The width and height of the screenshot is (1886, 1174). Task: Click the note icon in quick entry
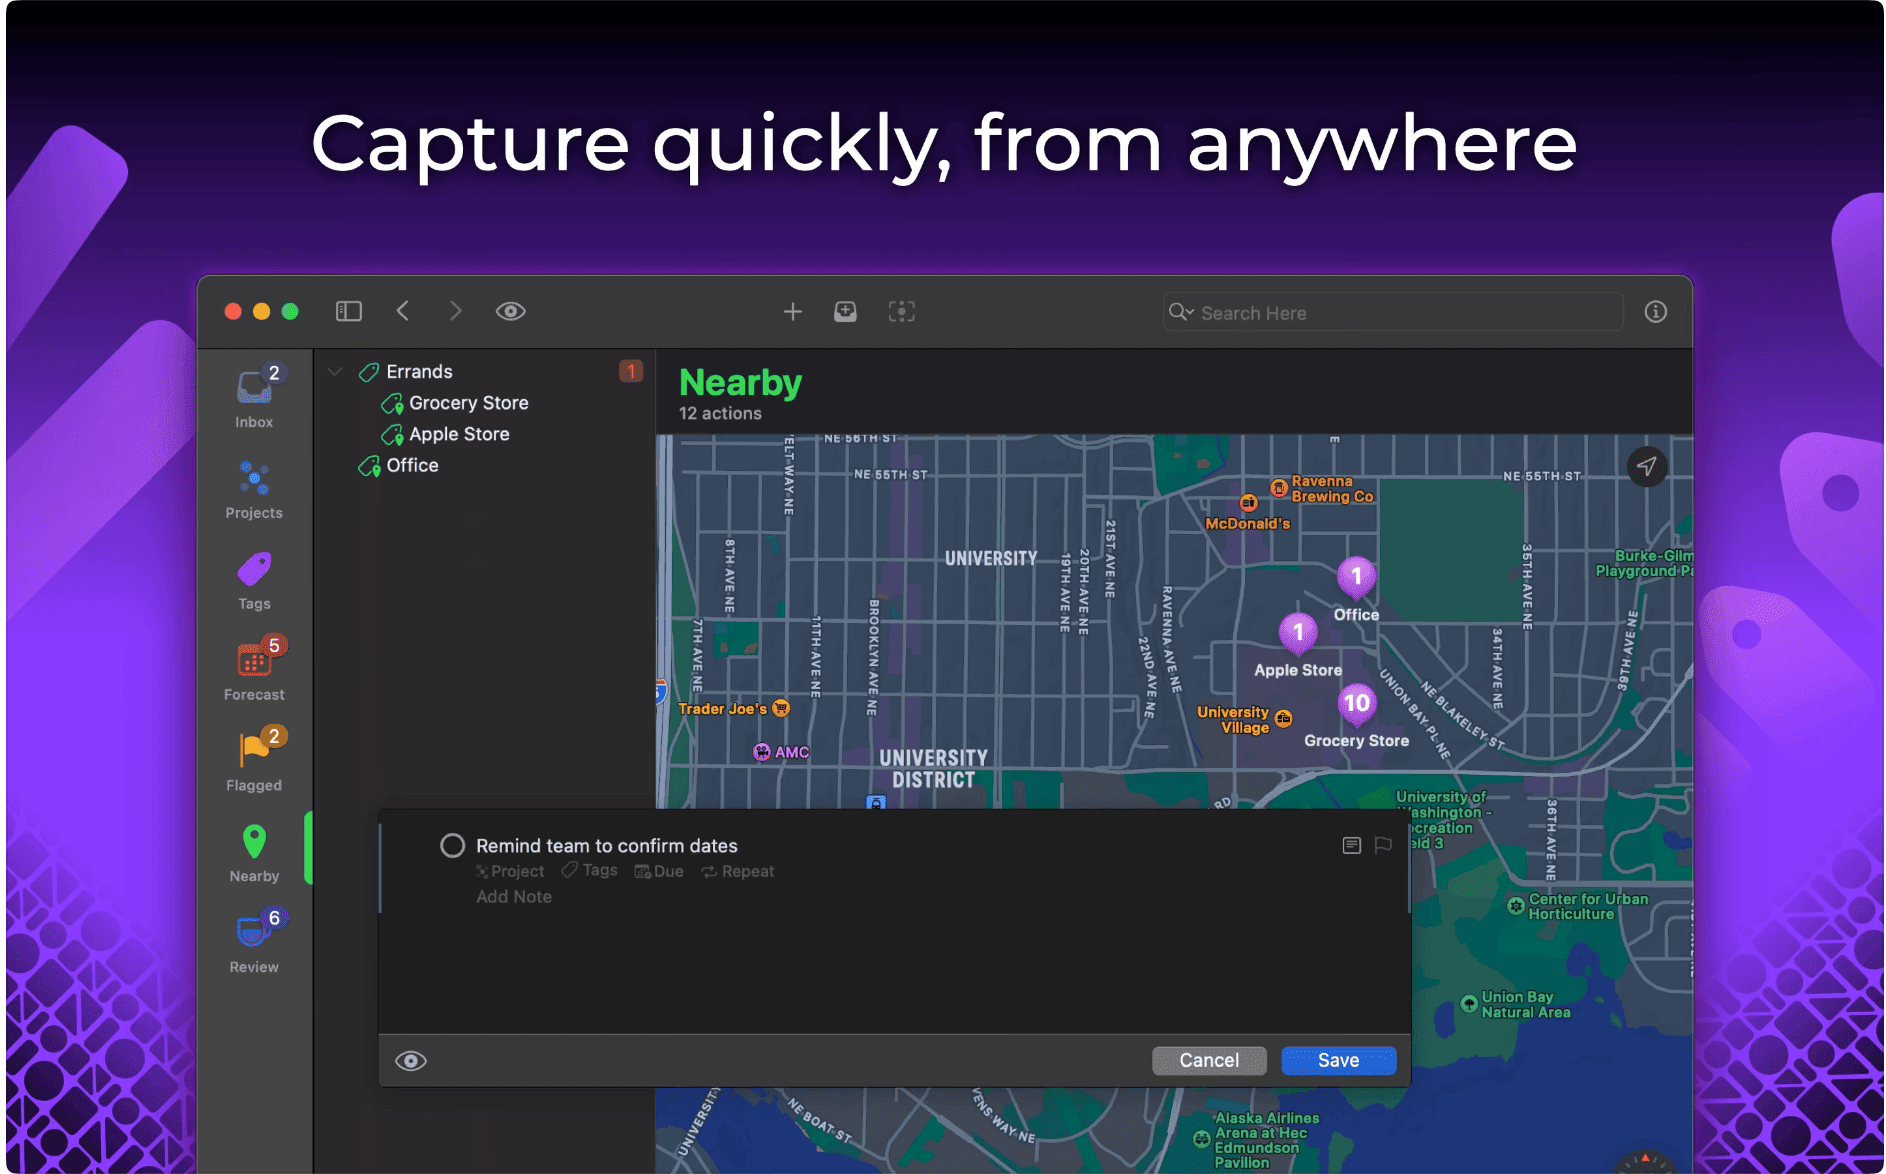[x=1351, y=846]
